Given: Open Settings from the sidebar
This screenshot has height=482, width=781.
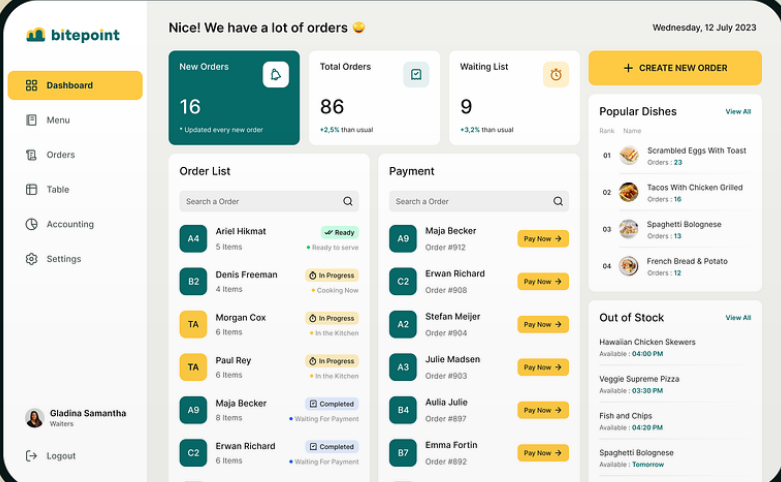Looking at the screenshot, I should pyautogui.click(x=63, y=259).
